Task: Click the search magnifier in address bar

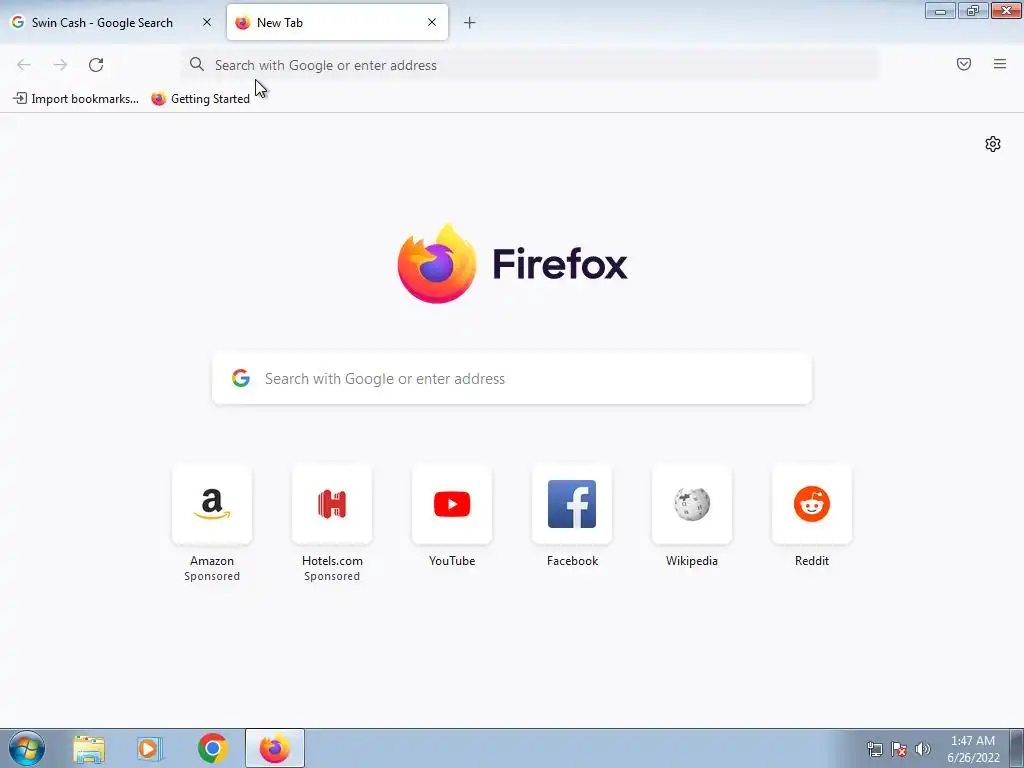Action: tap(197, 64)
